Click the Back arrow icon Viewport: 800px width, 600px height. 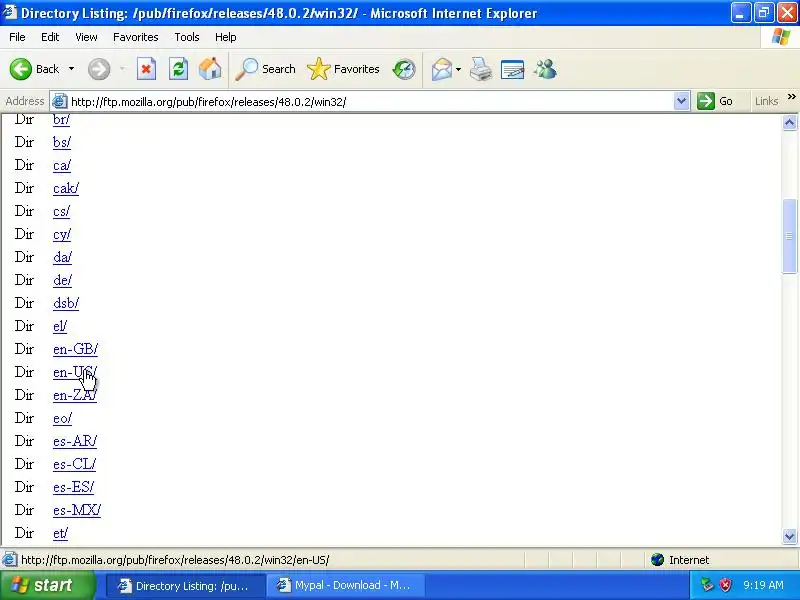pyautogui.click(x=21, y=69)
